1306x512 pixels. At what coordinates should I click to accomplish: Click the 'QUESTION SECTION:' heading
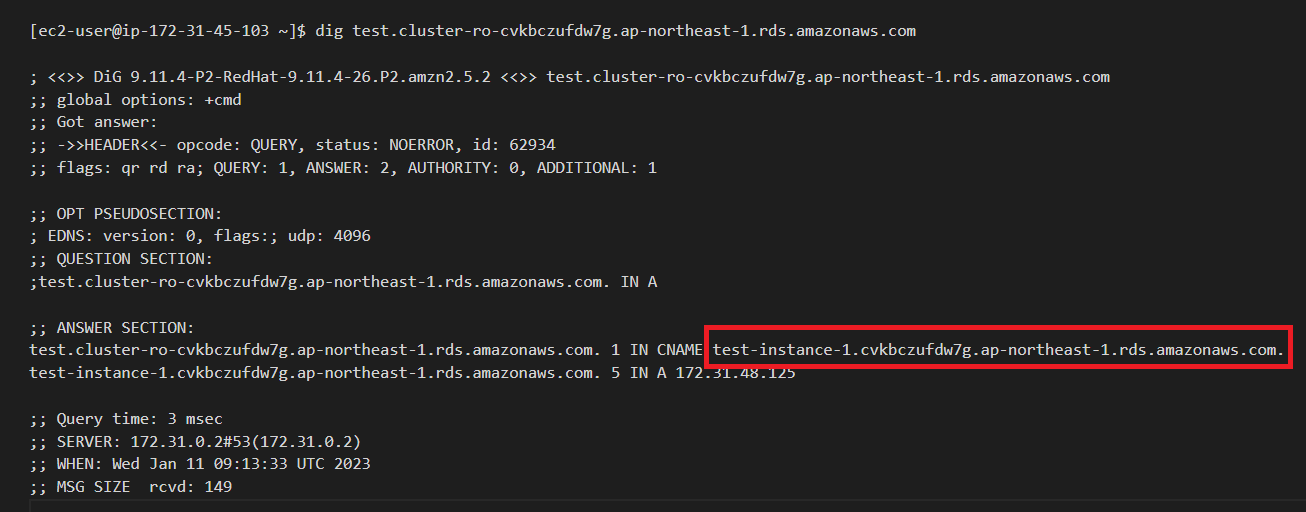pos(122,259)
